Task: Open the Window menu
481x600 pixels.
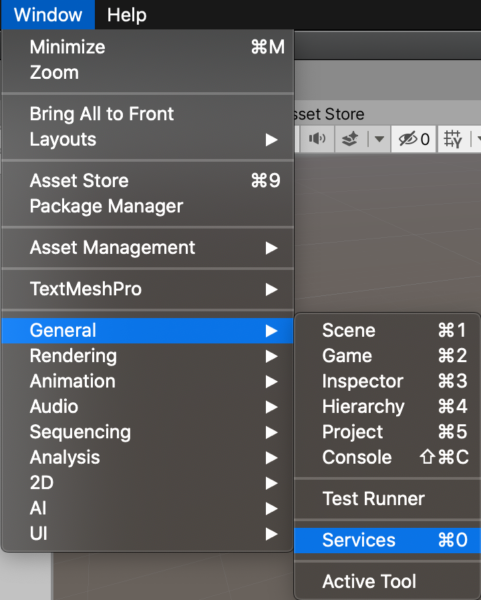Action: 48,15
